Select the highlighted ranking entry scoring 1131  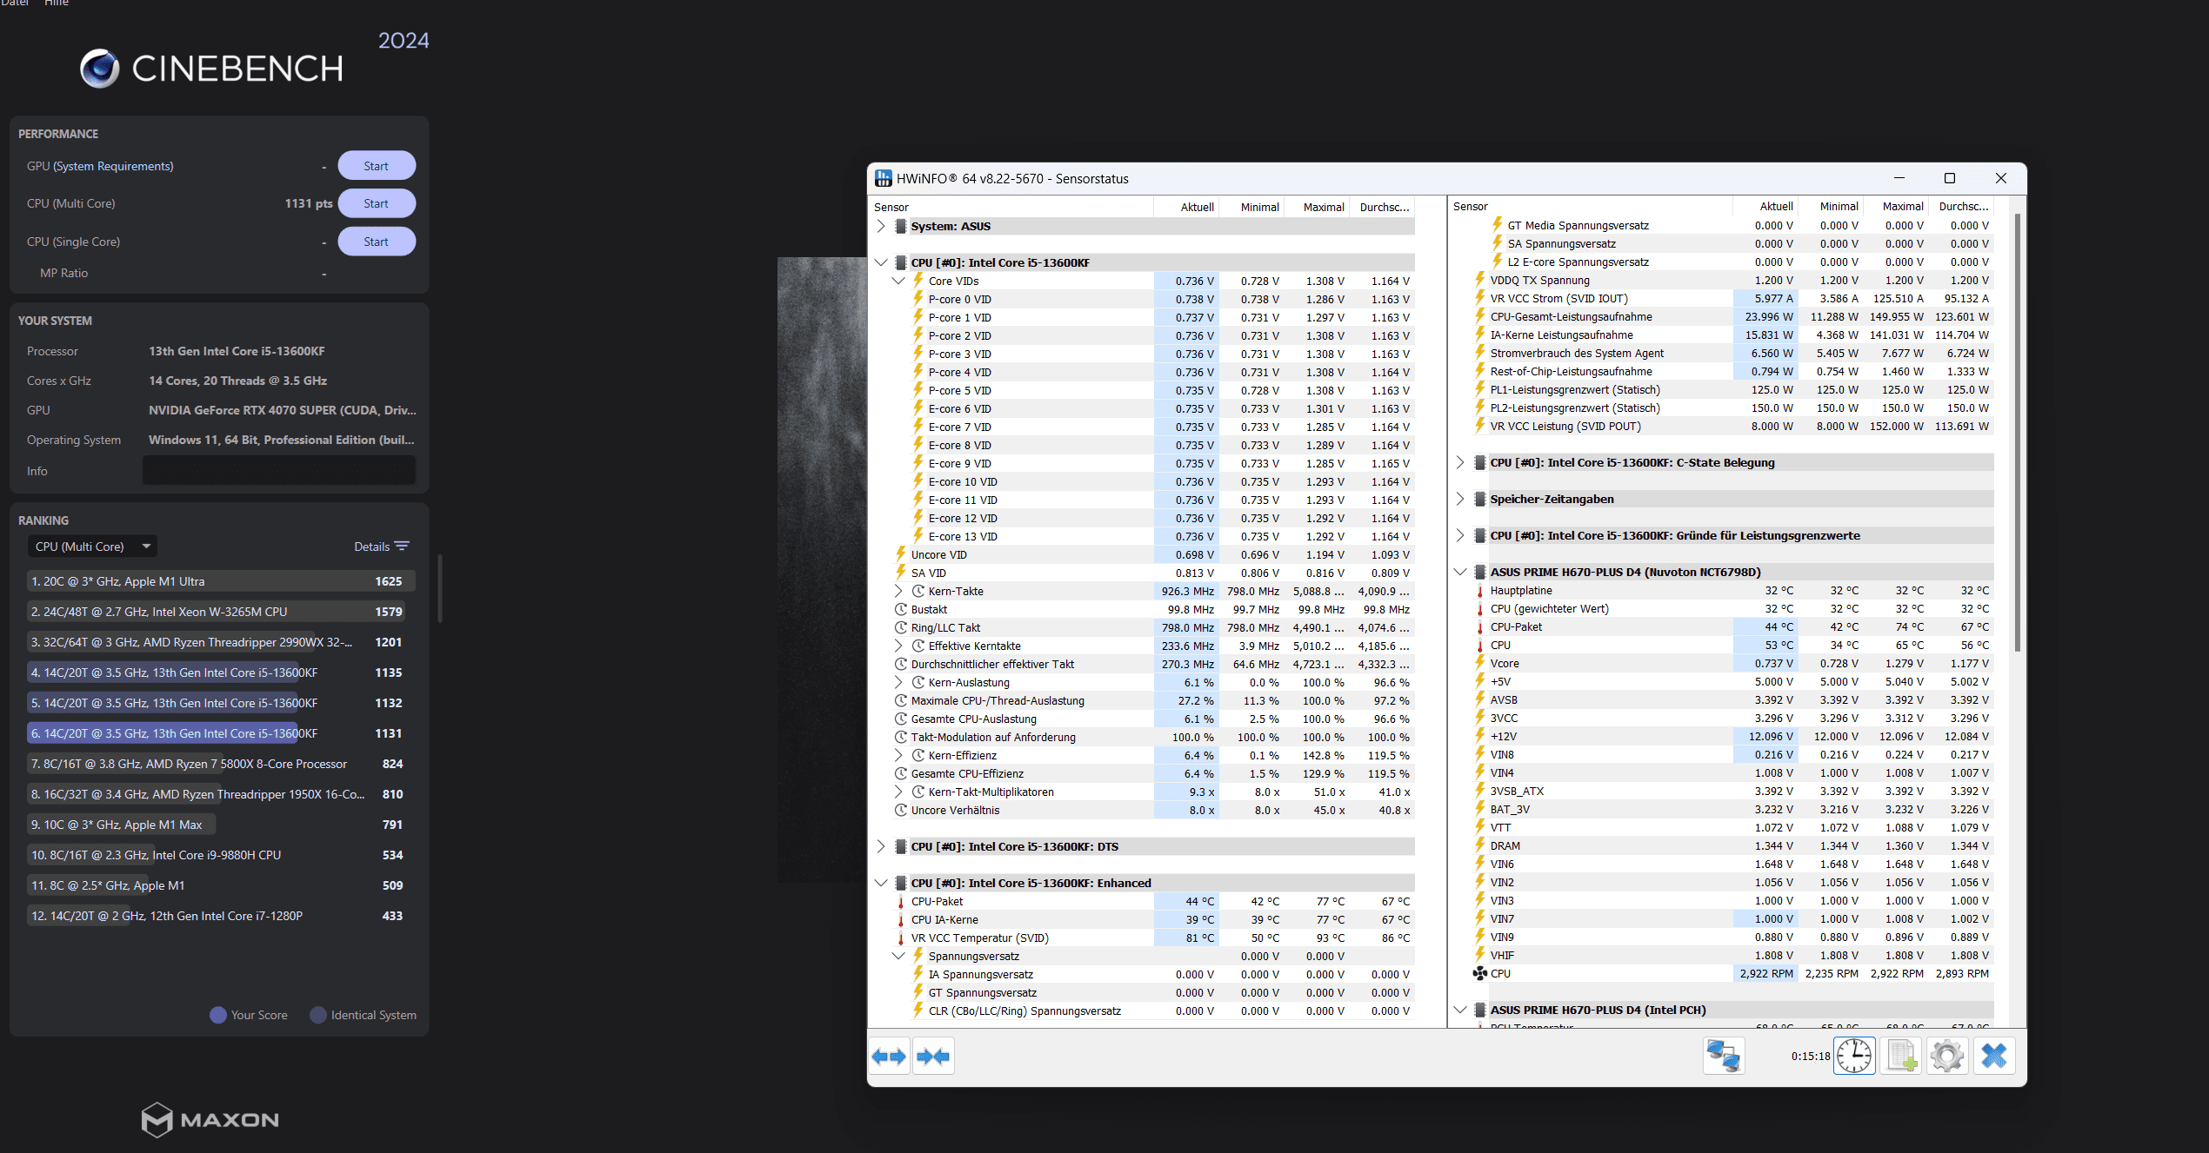(220, 733)
